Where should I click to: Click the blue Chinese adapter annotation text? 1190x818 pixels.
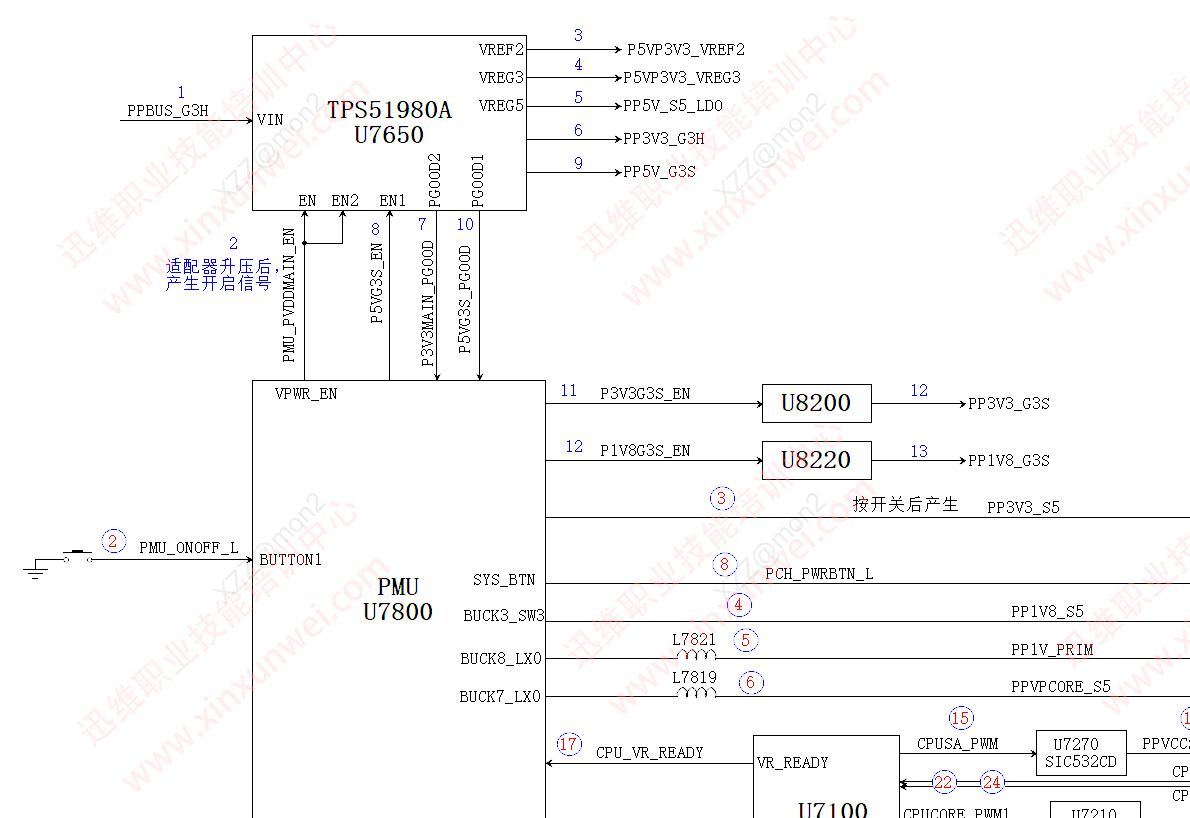219,275
